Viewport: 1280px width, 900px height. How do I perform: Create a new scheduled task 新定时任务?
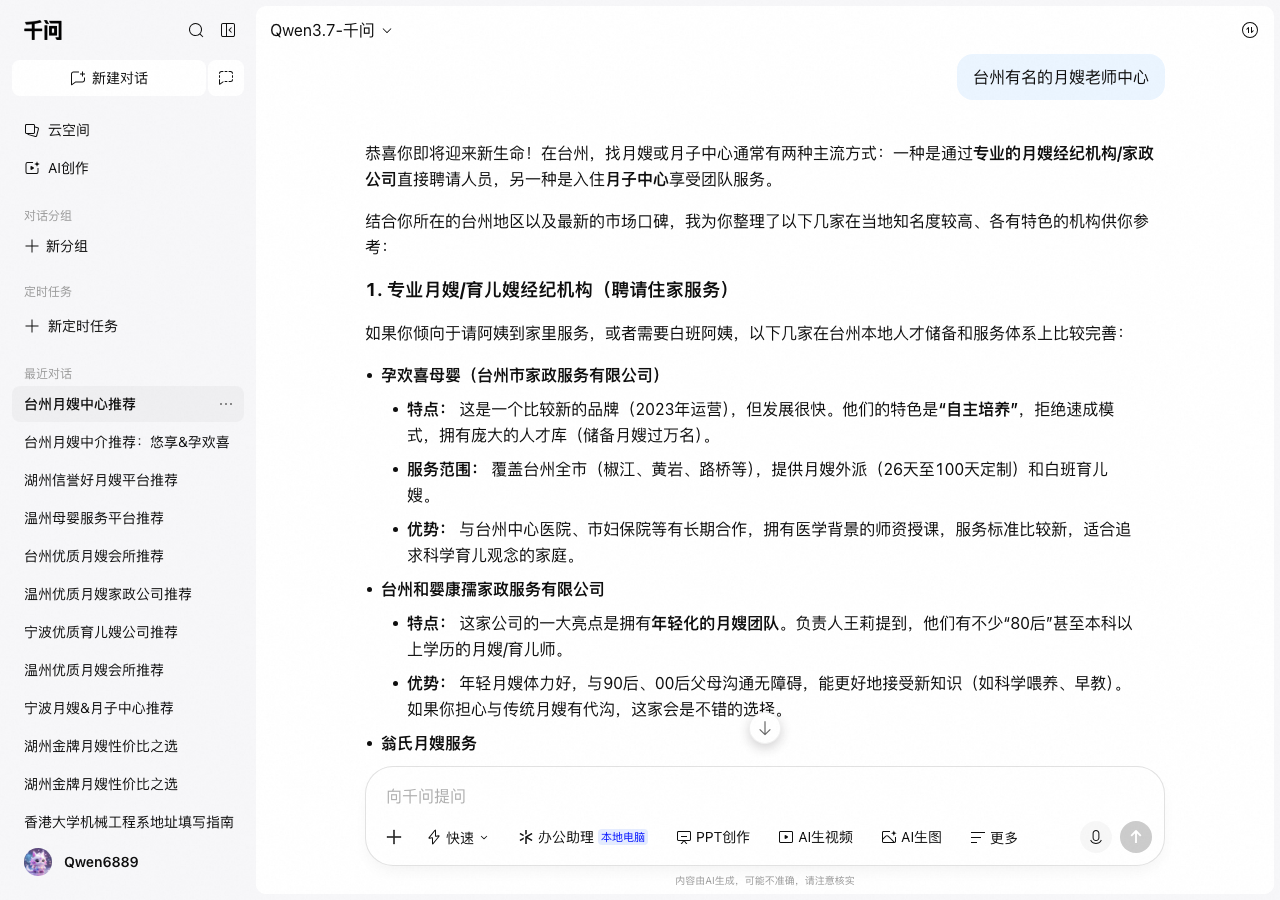71,326
